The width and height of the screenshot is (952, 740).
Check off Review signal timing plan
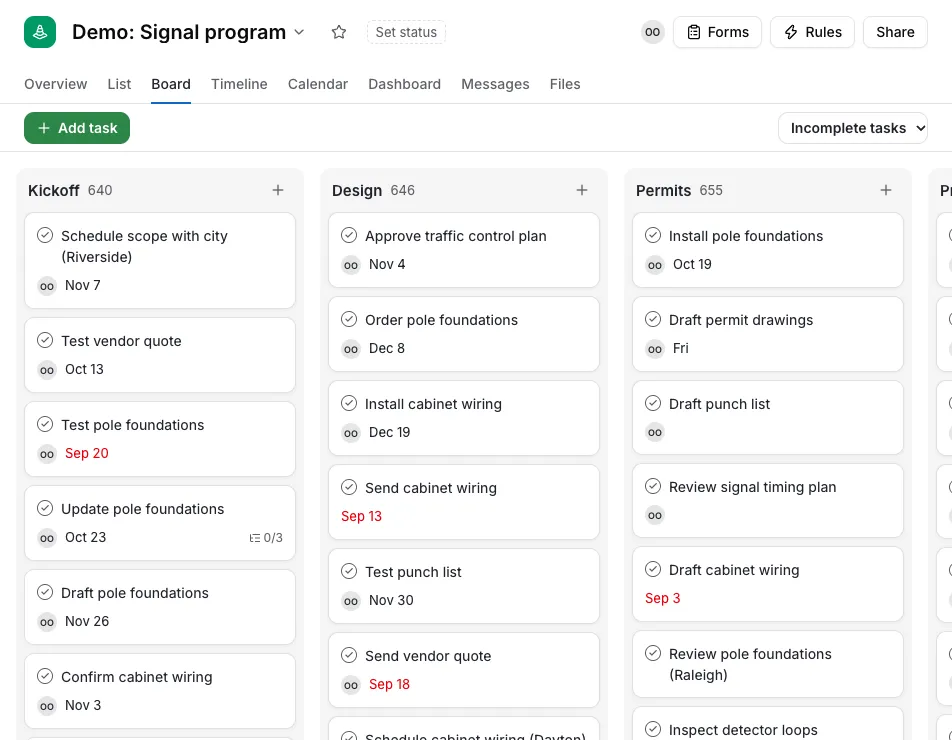pos(653,486)
